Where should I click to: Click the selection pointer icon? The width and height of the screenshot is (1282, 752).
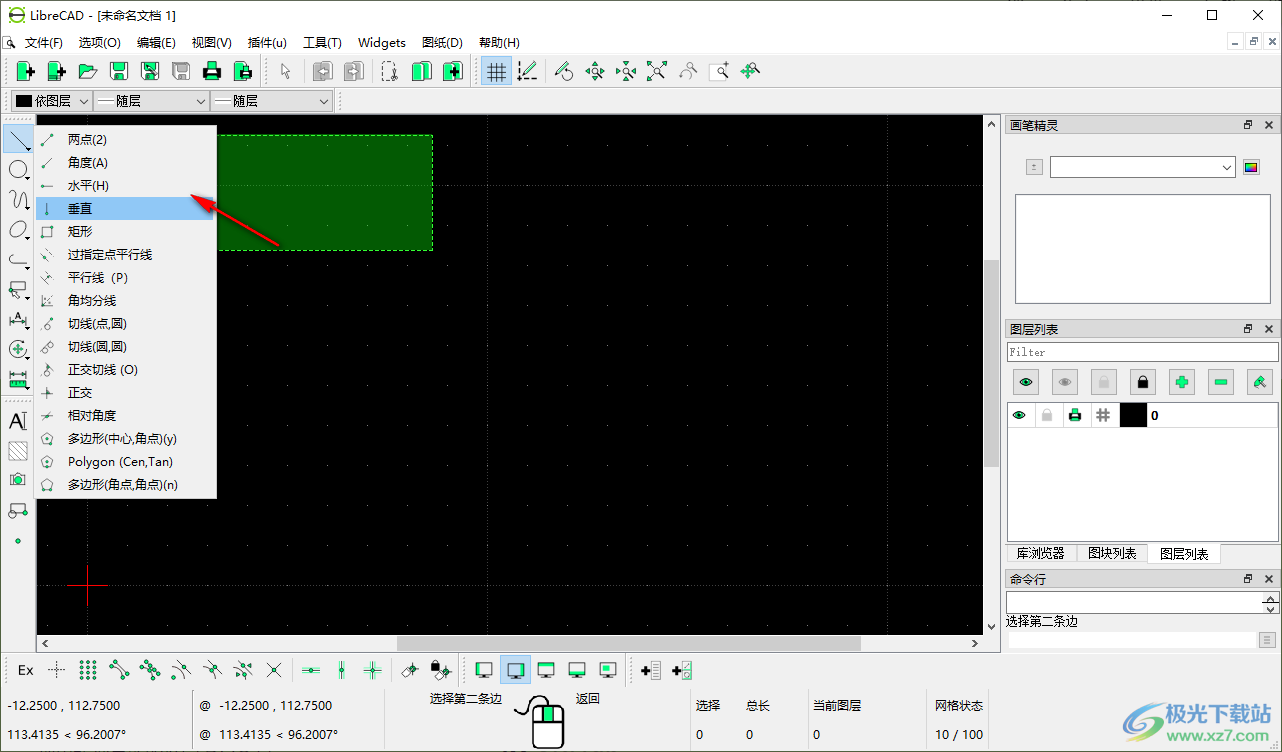point(285,71)
